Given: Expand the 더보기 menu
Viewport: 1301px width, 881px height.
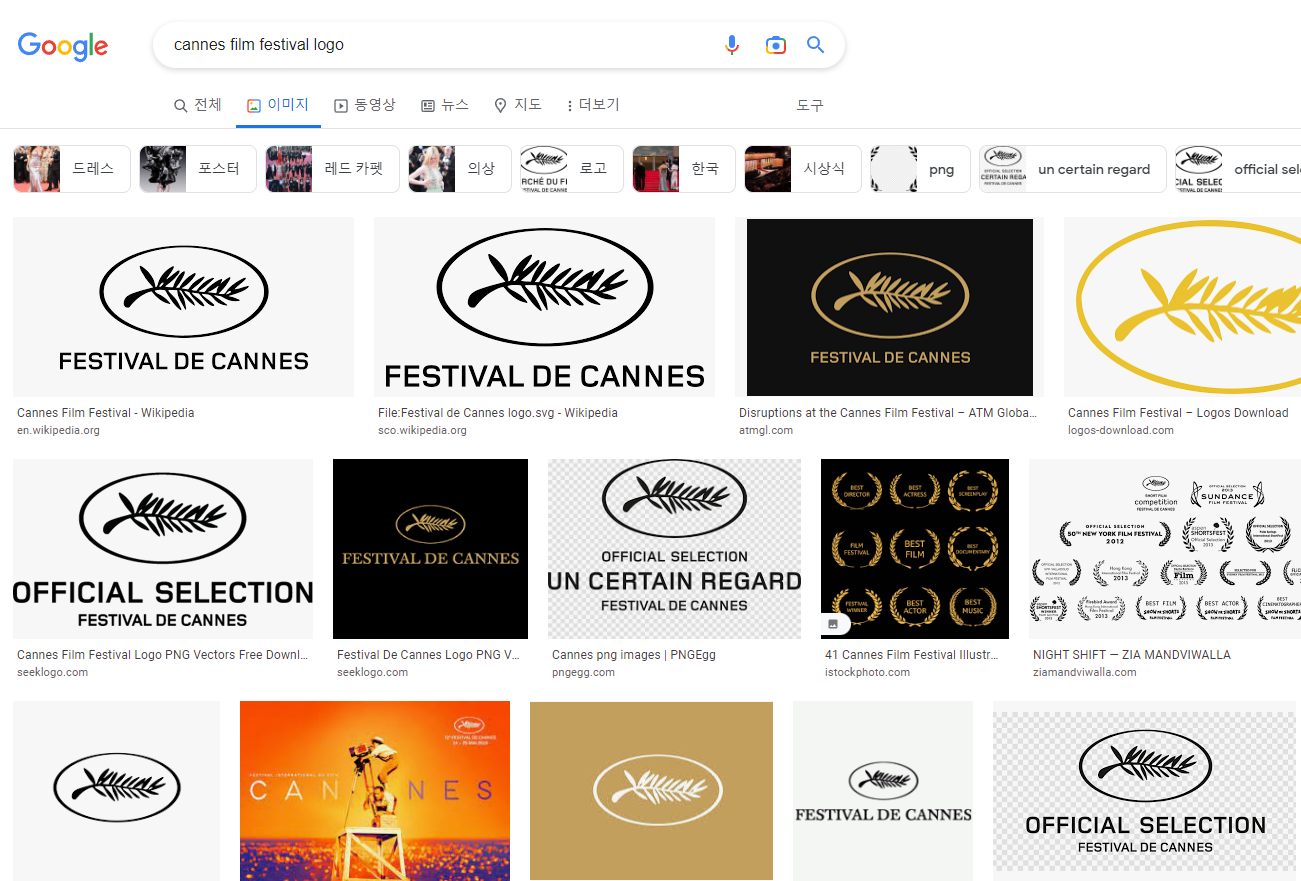Looking at the screenshot, I should tap(593, 105).
